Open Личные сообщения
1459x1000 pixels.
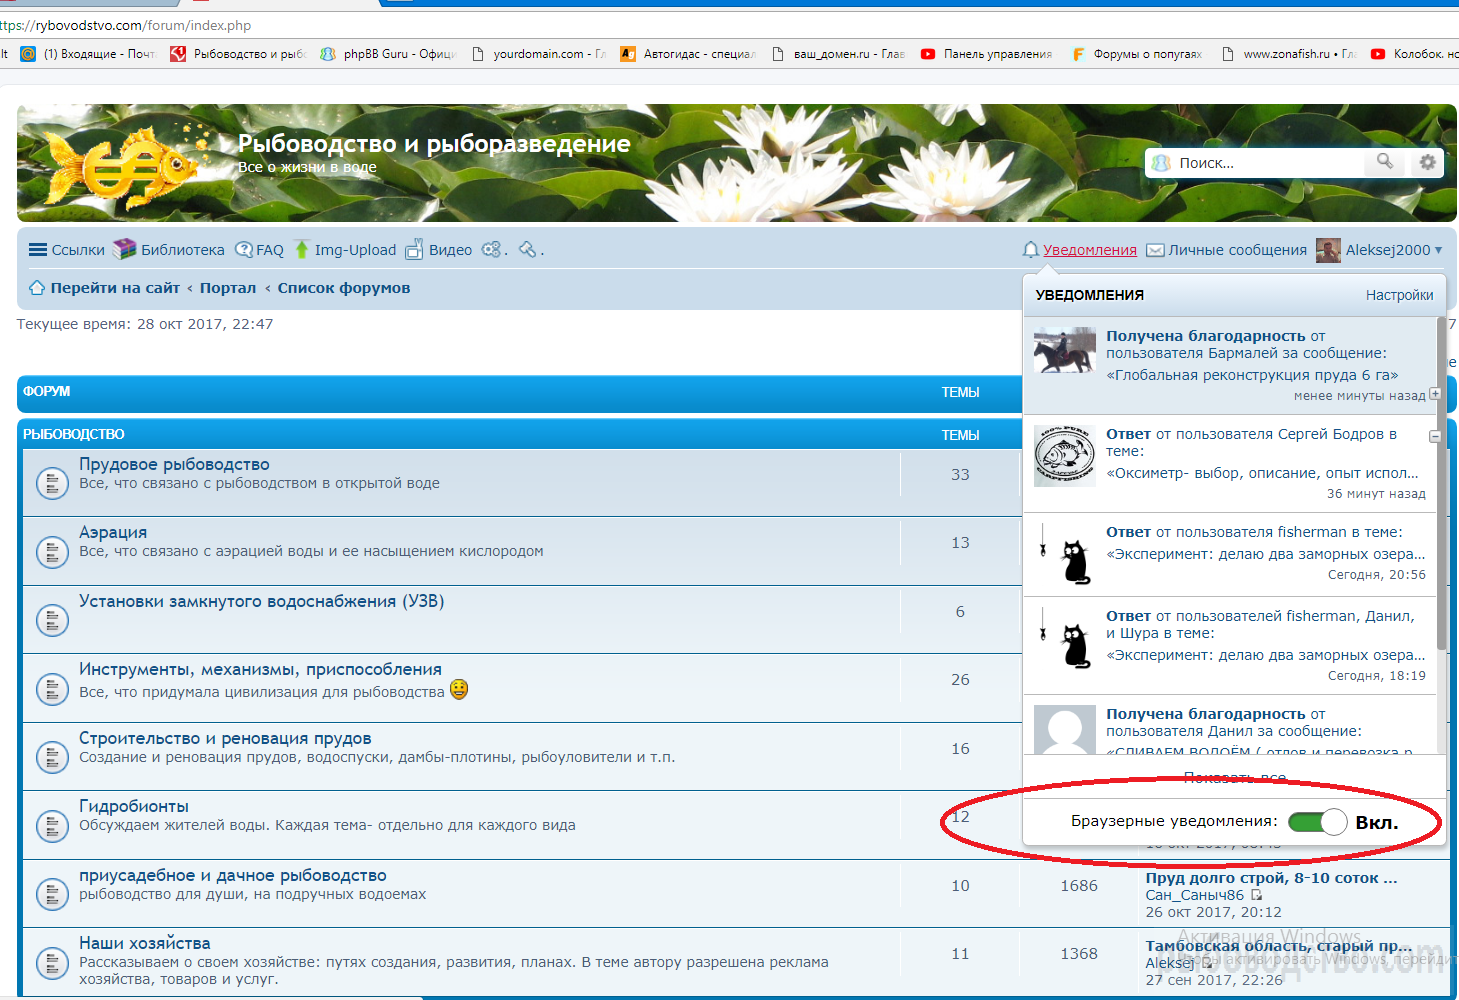(x=1238, y=250)
